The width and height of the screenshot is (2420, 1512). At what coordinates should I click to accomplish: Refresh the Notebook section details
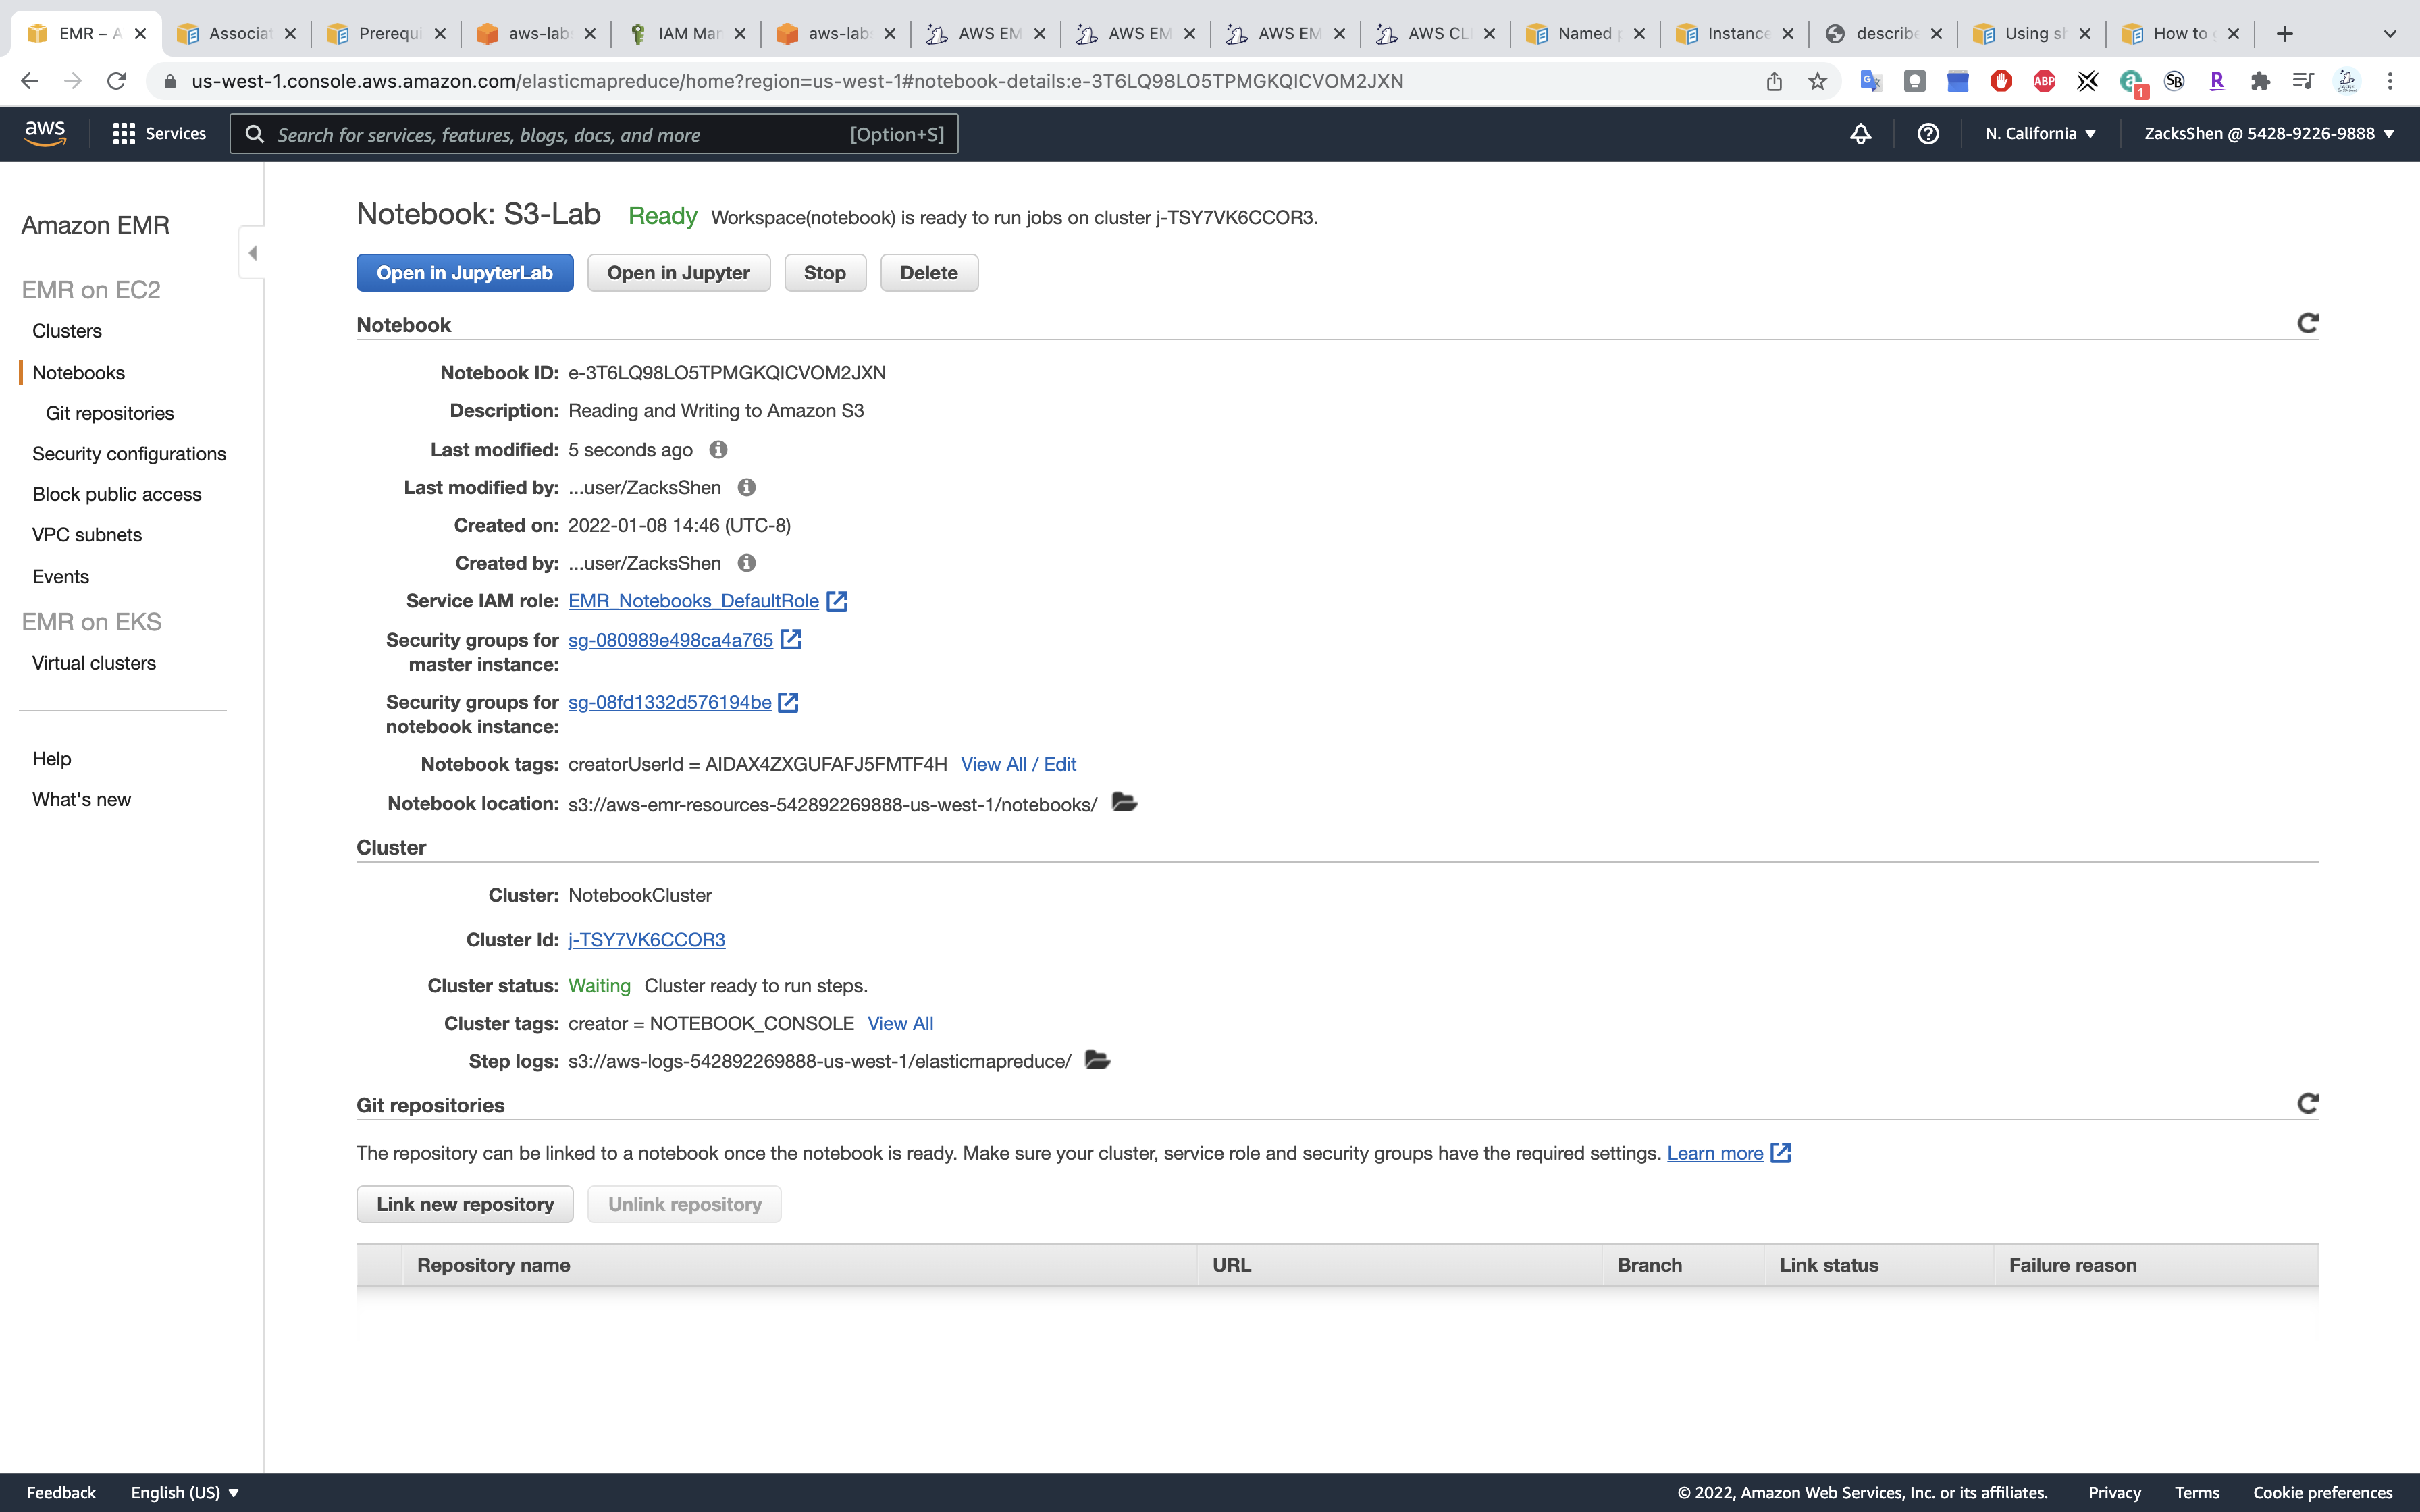[x=2307, y=323]
